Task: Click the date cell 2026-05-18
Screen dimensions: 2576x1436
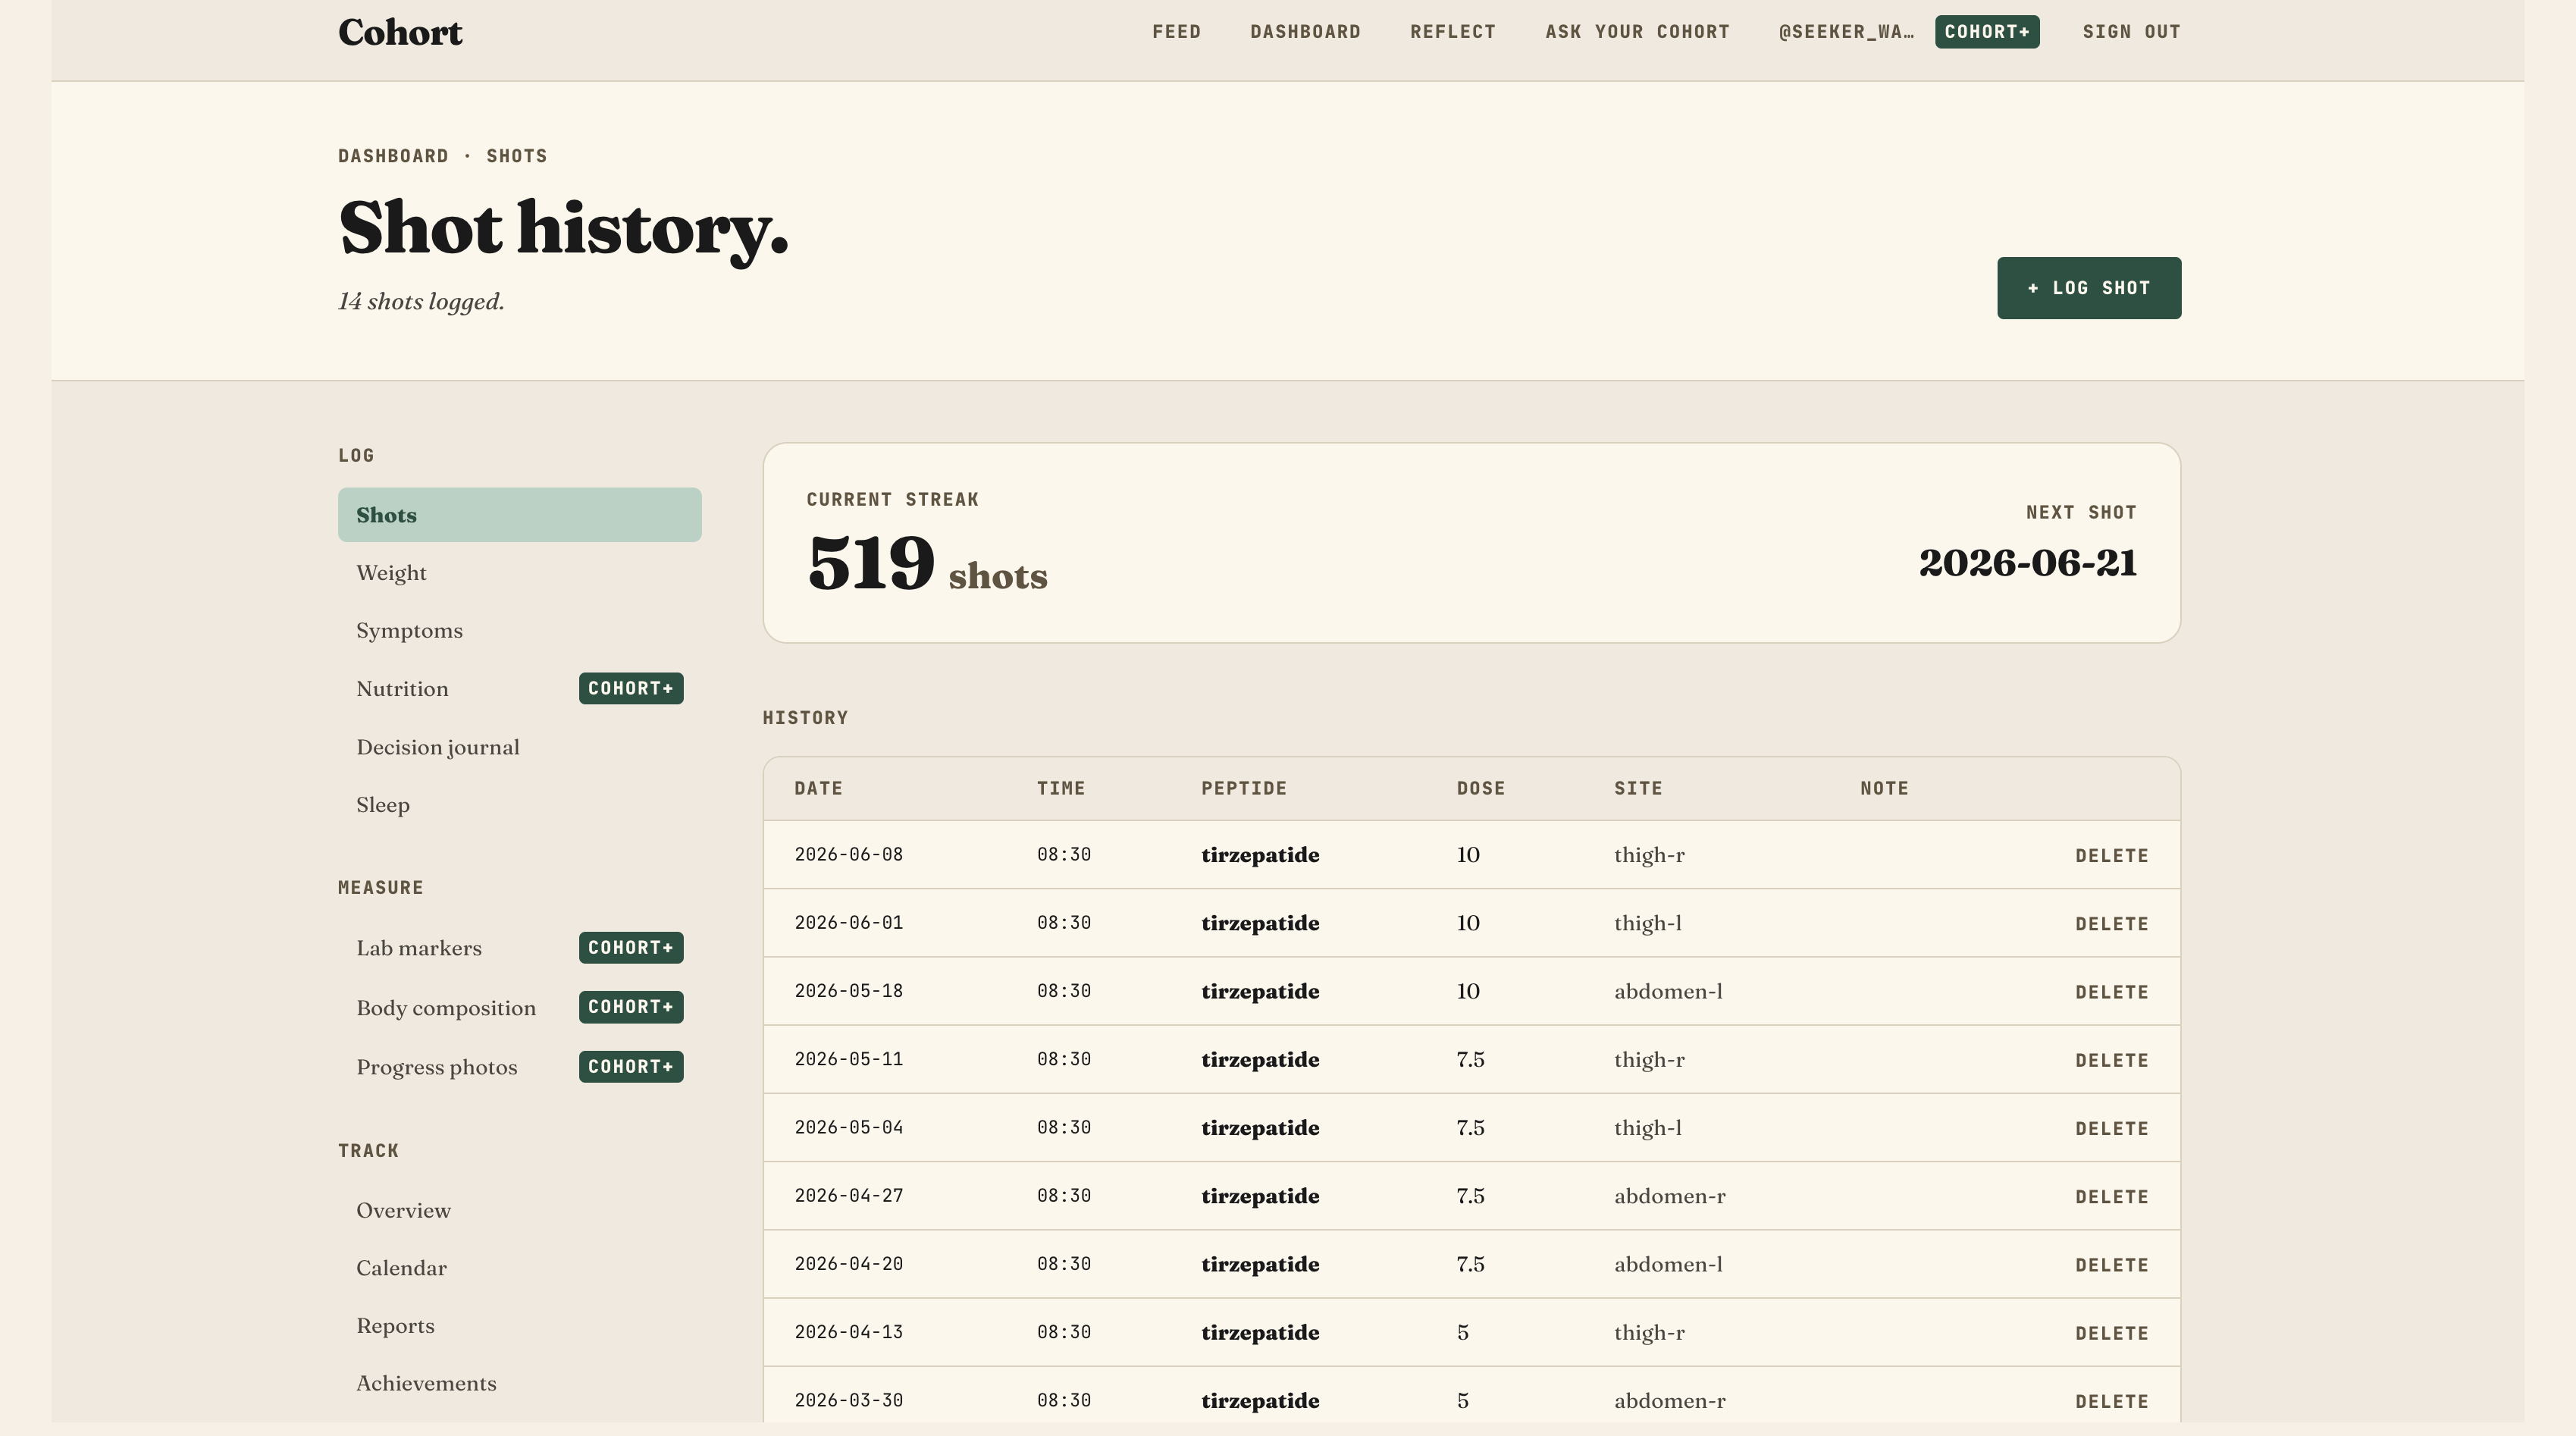Action: point(849,991)
